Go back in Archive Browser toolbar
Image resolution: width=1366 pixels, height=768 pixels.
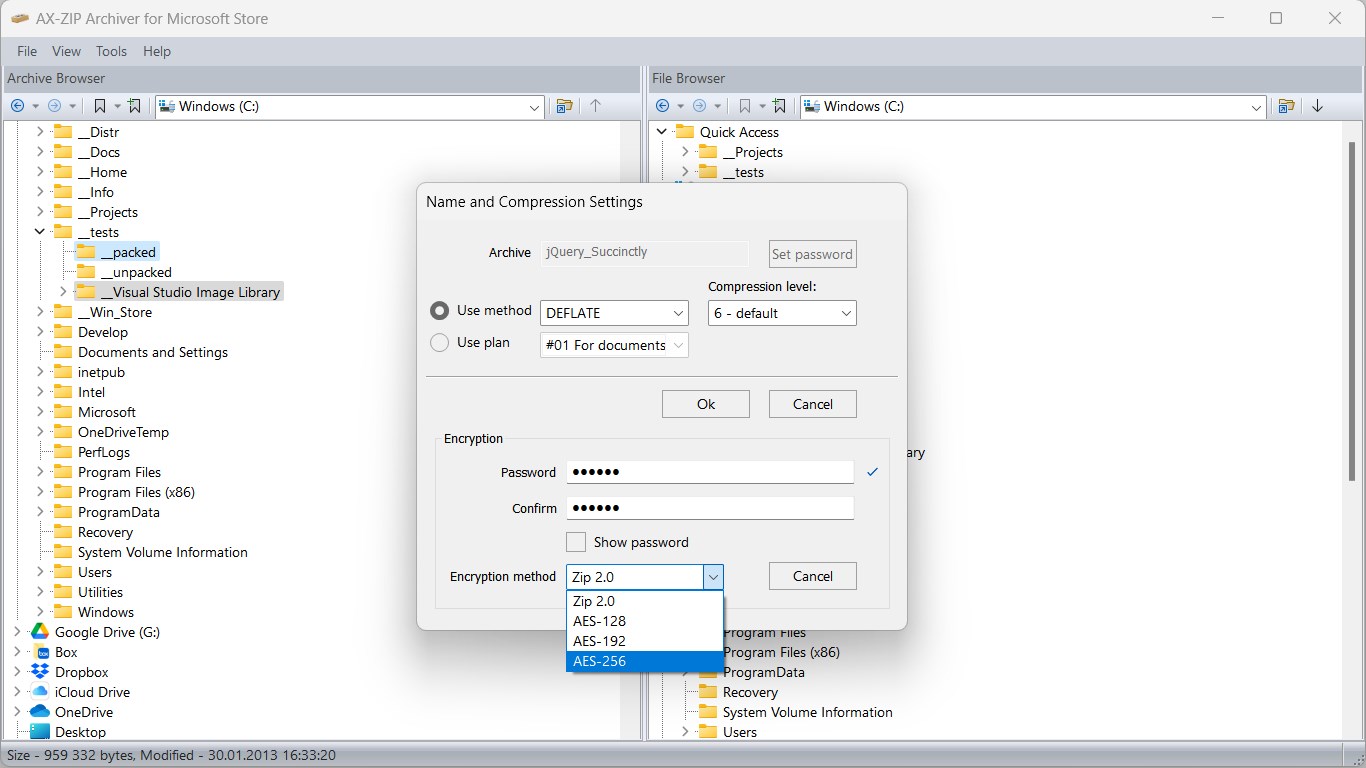pos(17,106)
